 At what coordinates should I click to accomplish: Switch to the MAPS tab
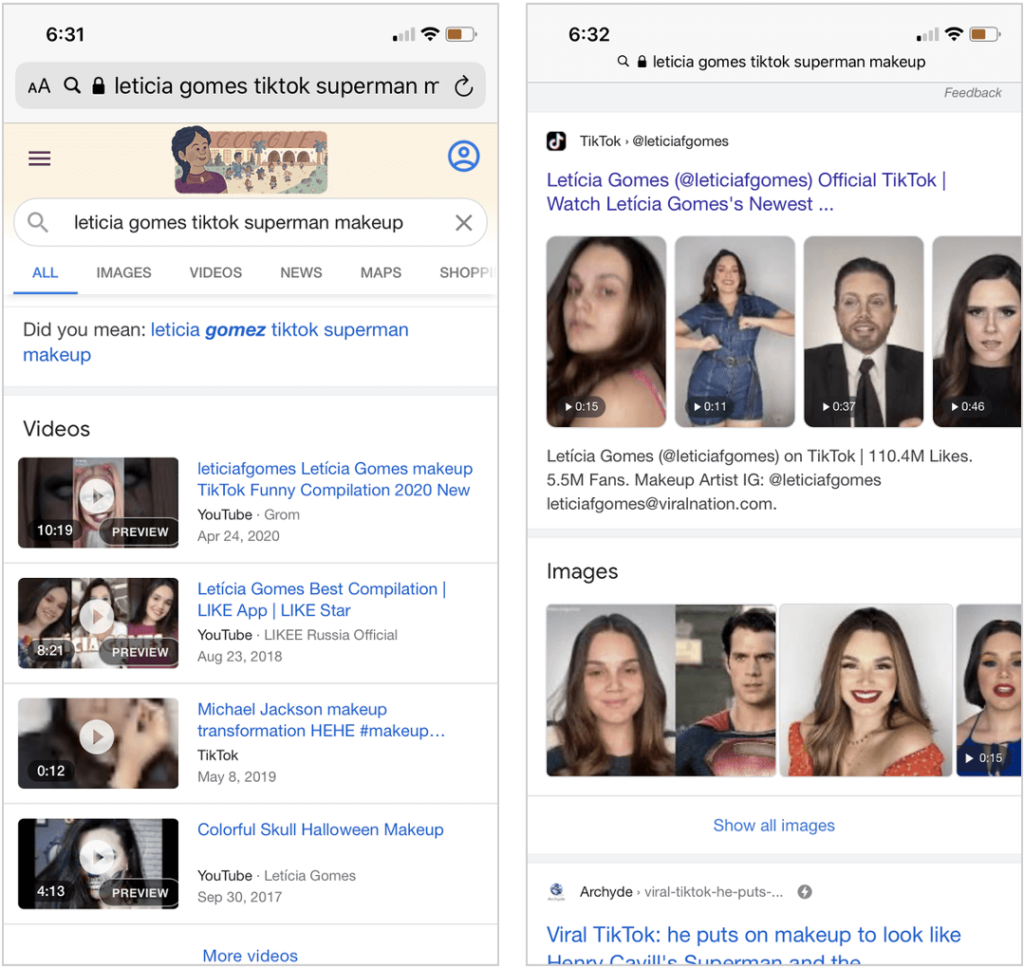pos(381,272)
